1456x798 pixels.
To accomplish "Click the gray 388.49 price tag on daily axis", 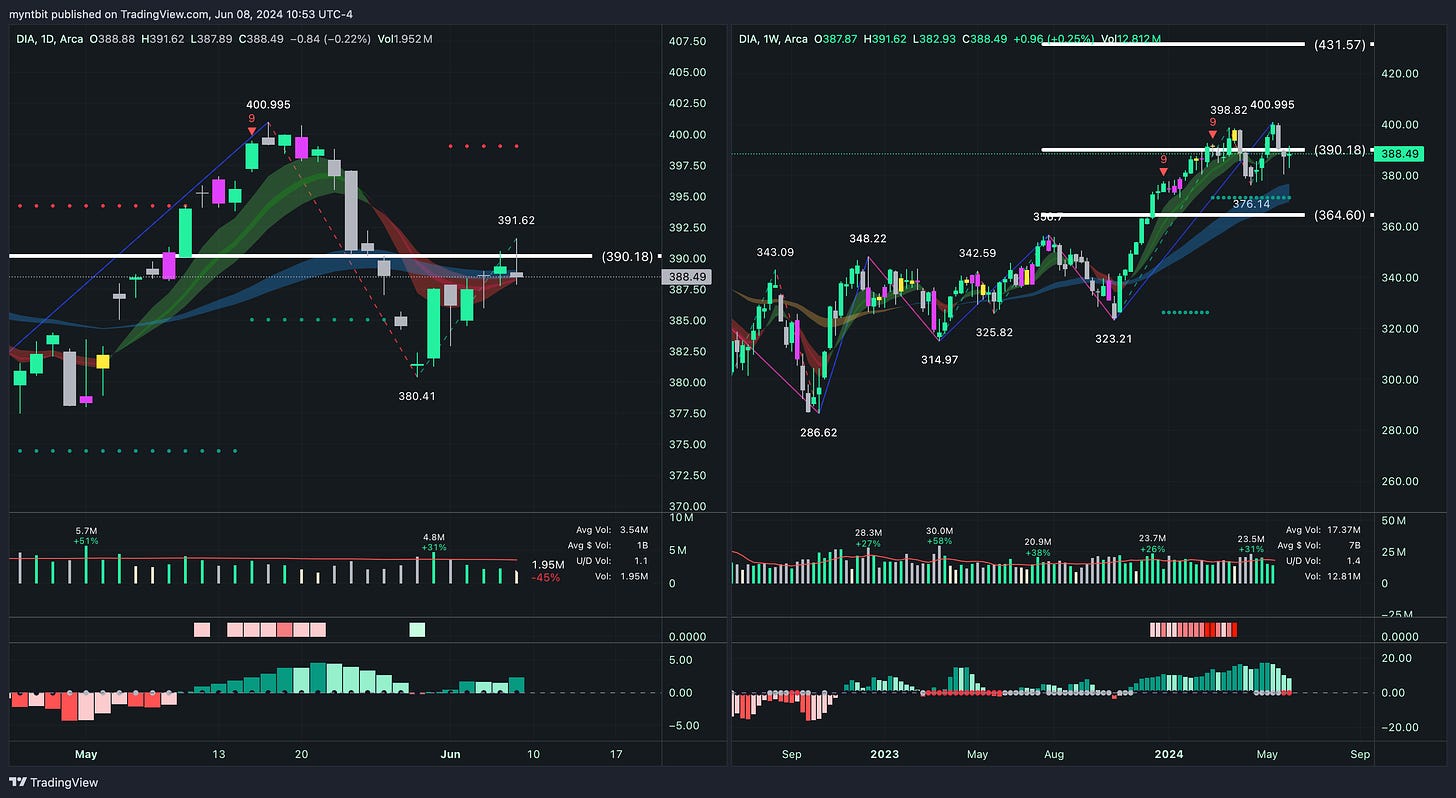I will pos(688,276).
